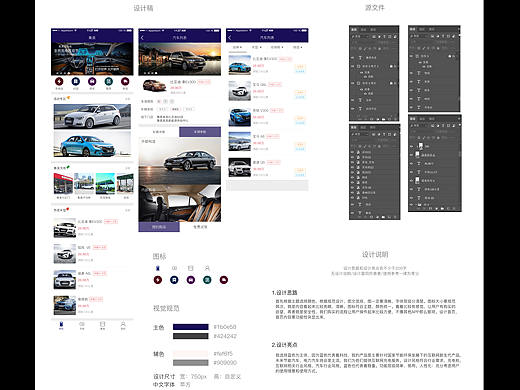This screenshot has width=520, height=390.
Task: Pick the navy #1b0e68 main color swatch
Action: pos(191,327)
